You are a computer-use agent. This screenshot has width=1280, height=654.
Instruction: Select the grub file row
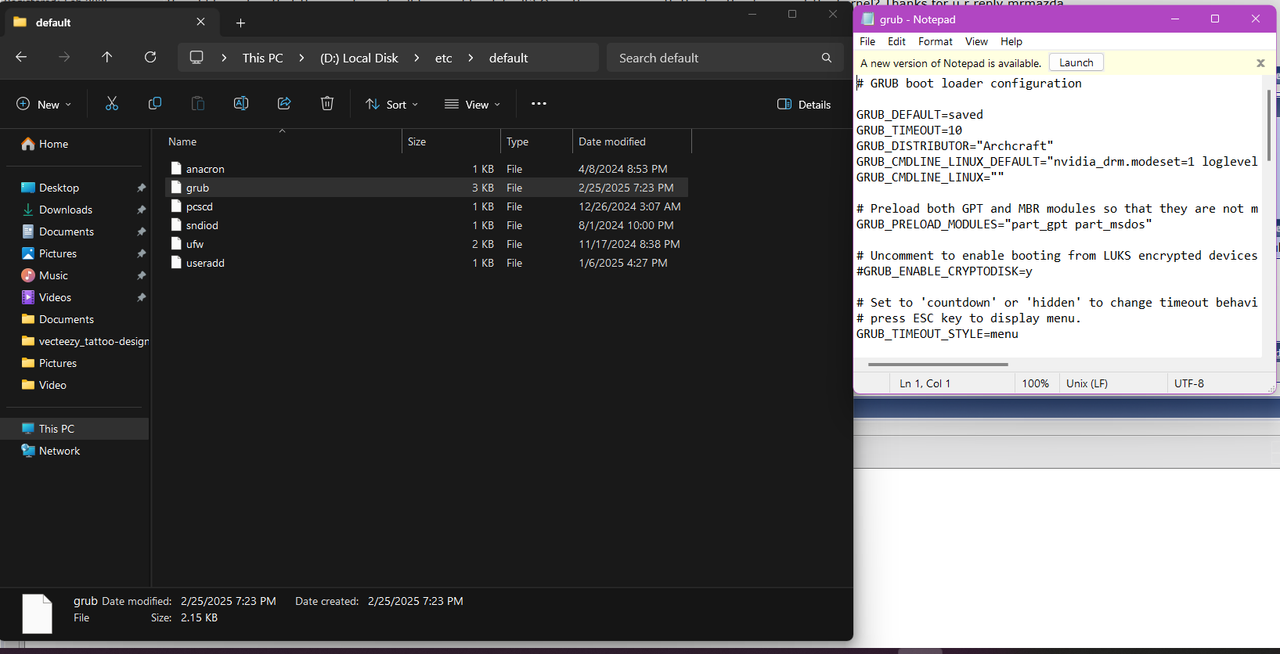[426, 188]
